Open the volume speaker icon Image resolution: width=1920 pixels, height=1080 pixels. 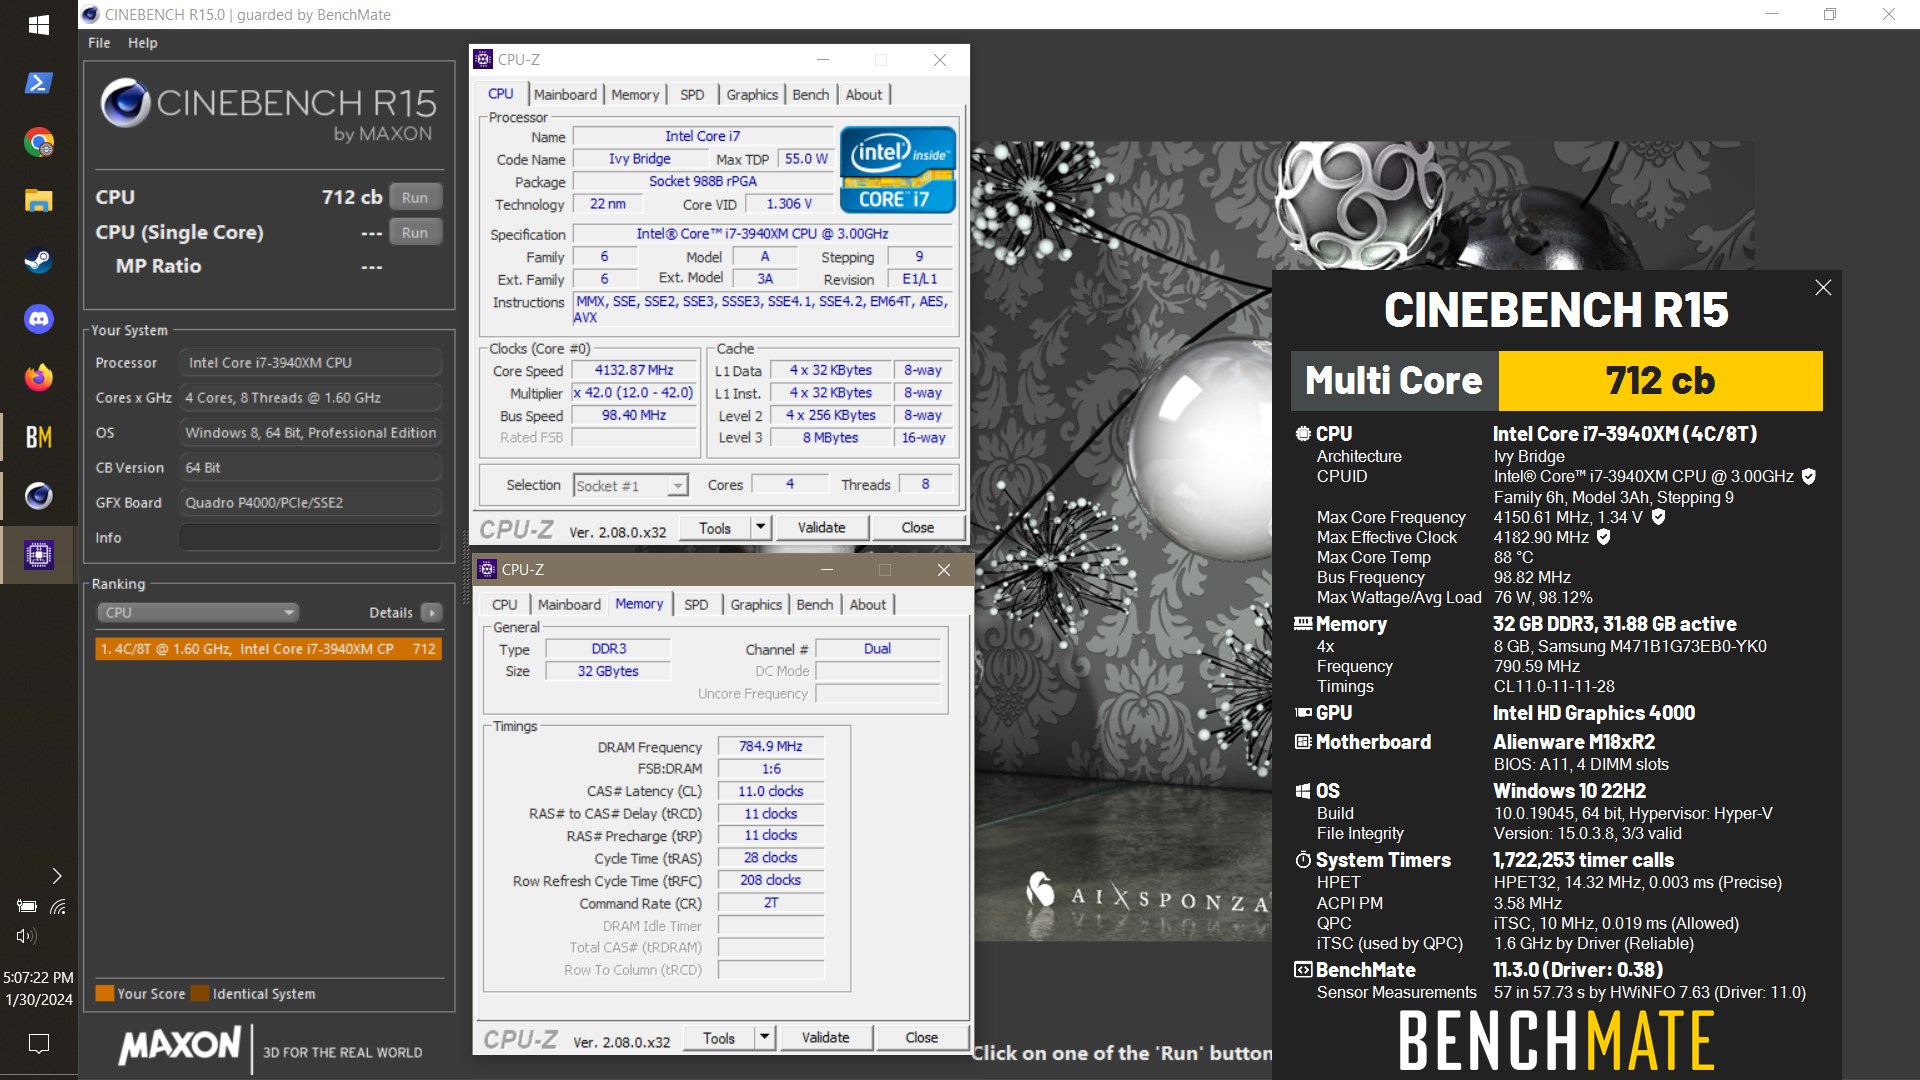27,936
